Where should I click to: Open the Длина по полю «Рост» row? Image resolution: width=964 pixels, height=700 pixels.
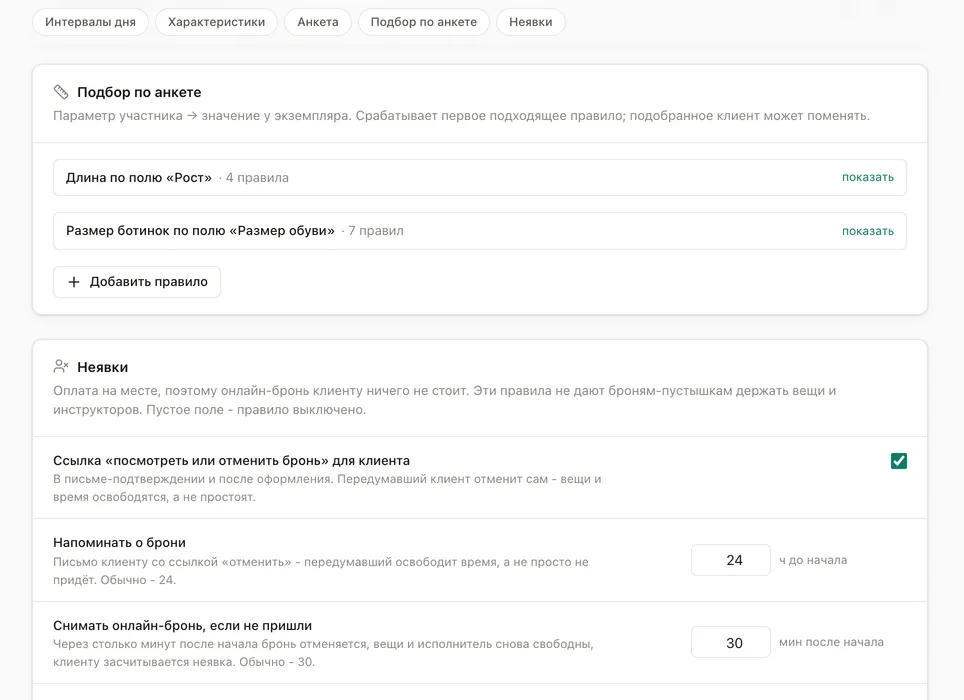[480, 178]
